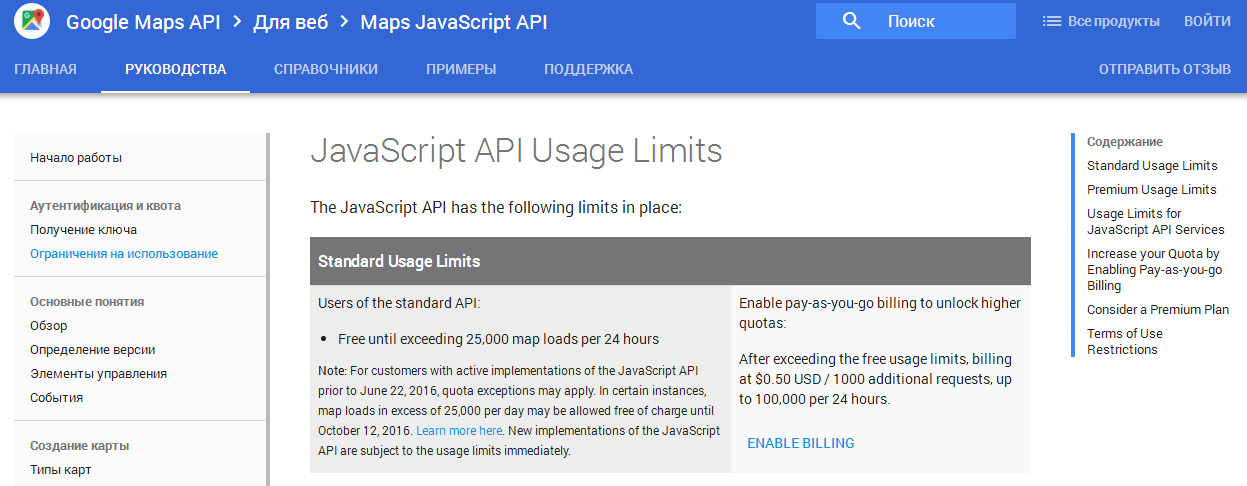
Task: Click the Google Maps logo icon
Action: pyautogui.click(x=32, y=21)
